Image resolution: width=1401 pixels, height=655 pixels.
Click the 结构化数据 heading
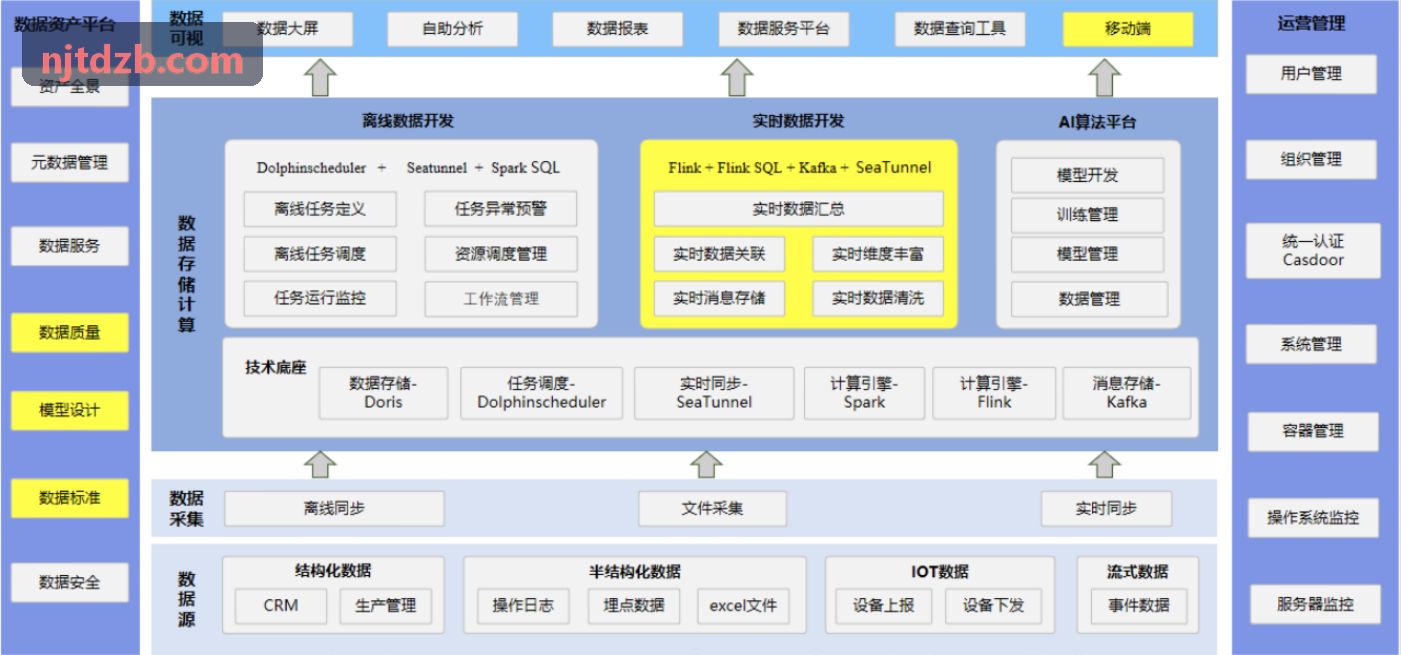pyautogui.click(x=333, y=571)
